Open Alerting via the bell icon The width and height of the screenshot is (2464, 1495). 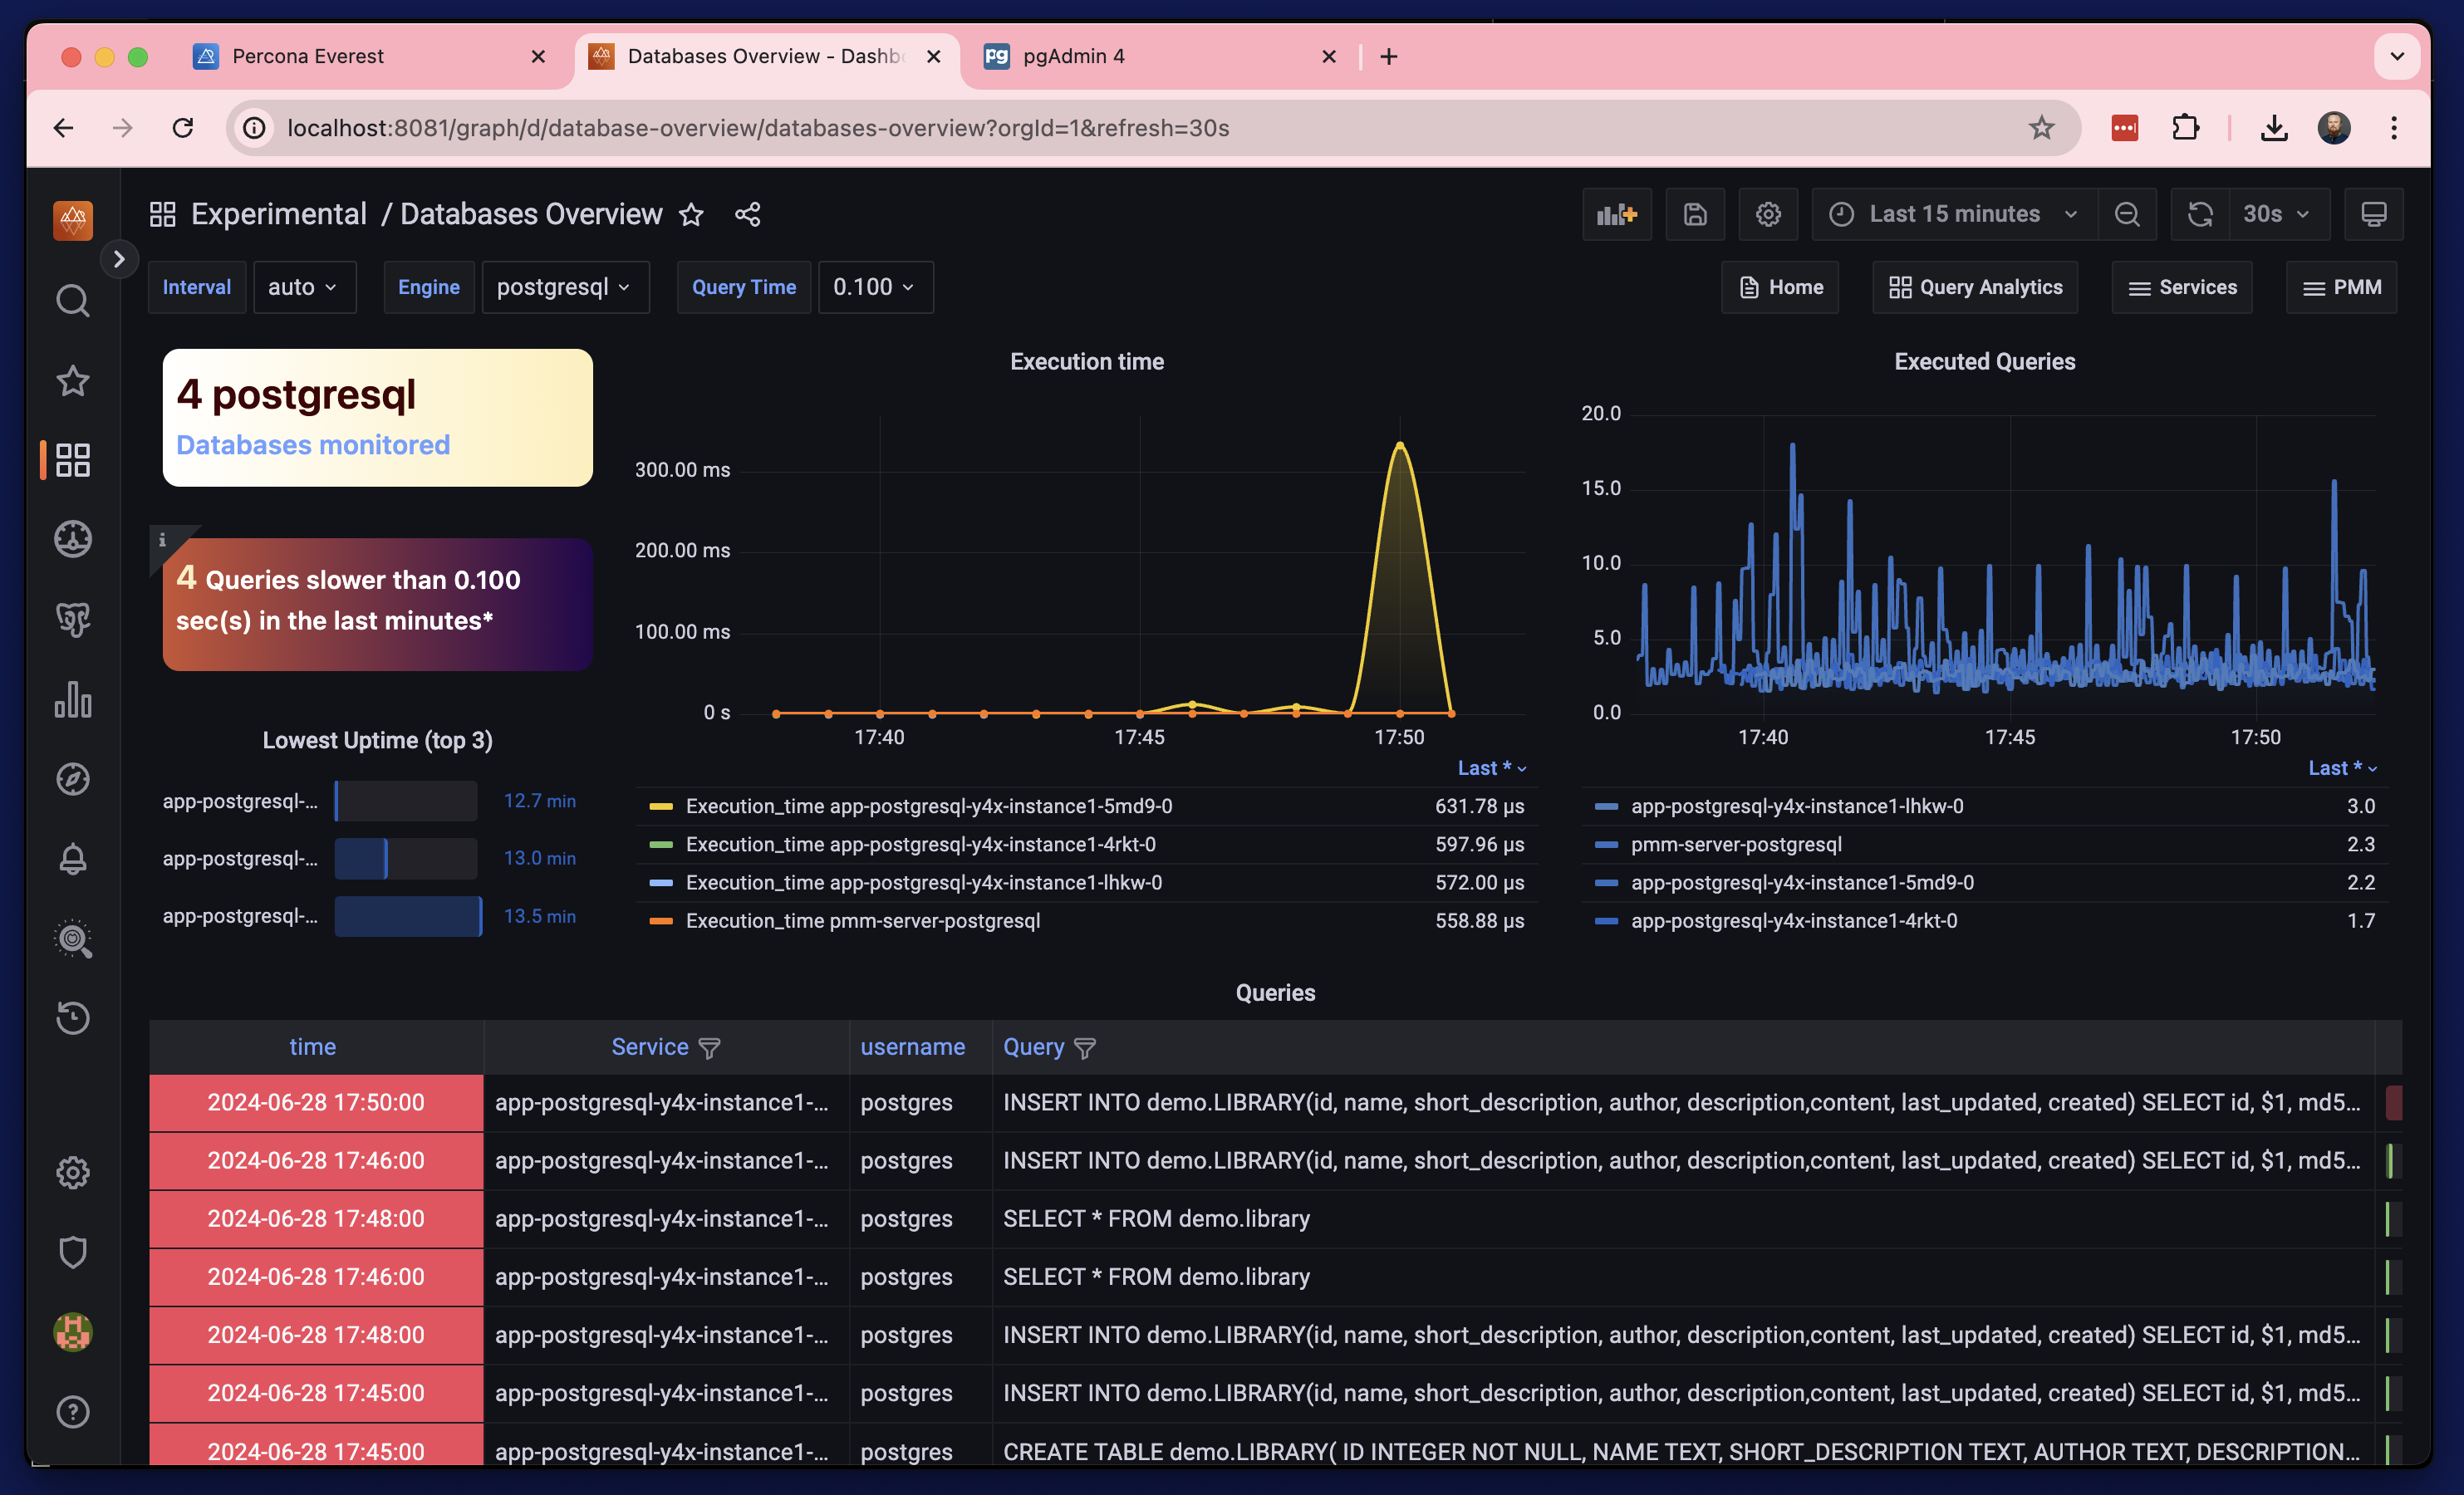click(x=73, y=859)
